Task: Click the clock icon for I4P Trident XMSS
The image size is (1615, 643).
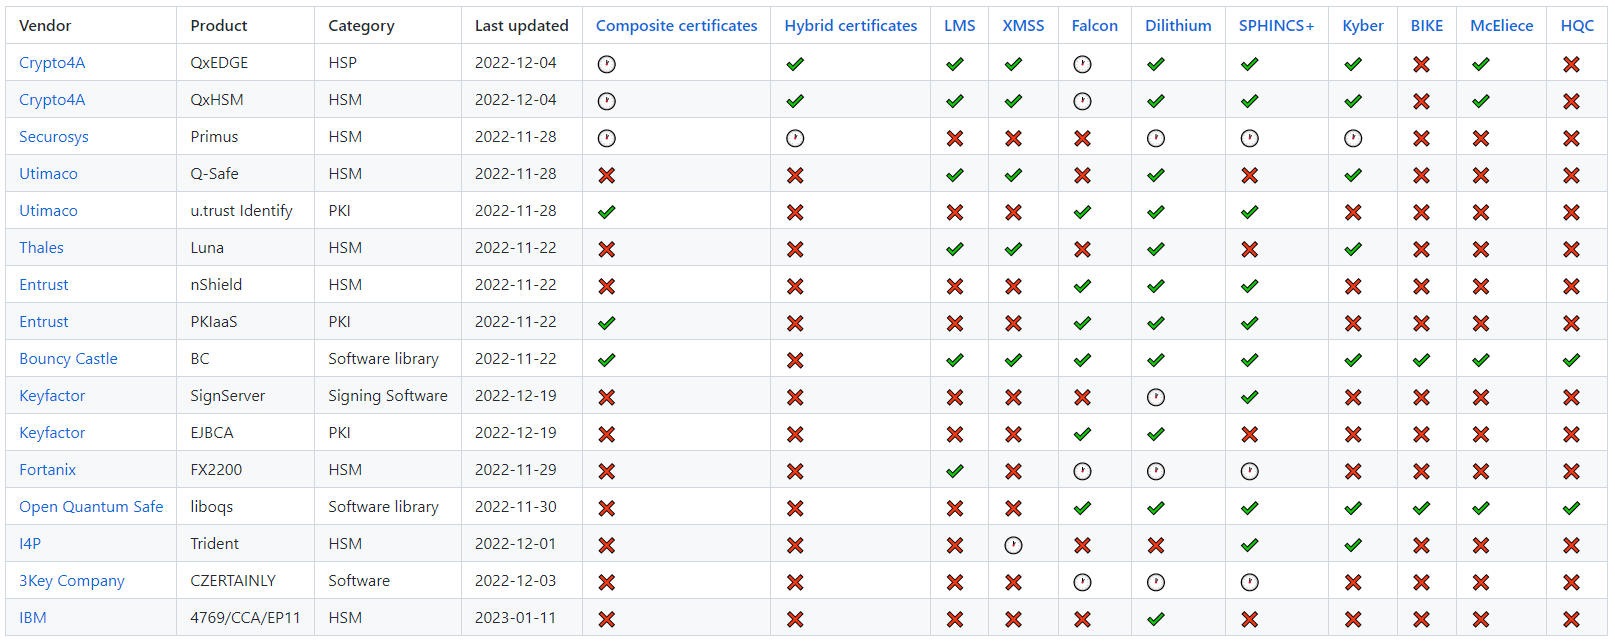Action: (x=1013, y=545)
